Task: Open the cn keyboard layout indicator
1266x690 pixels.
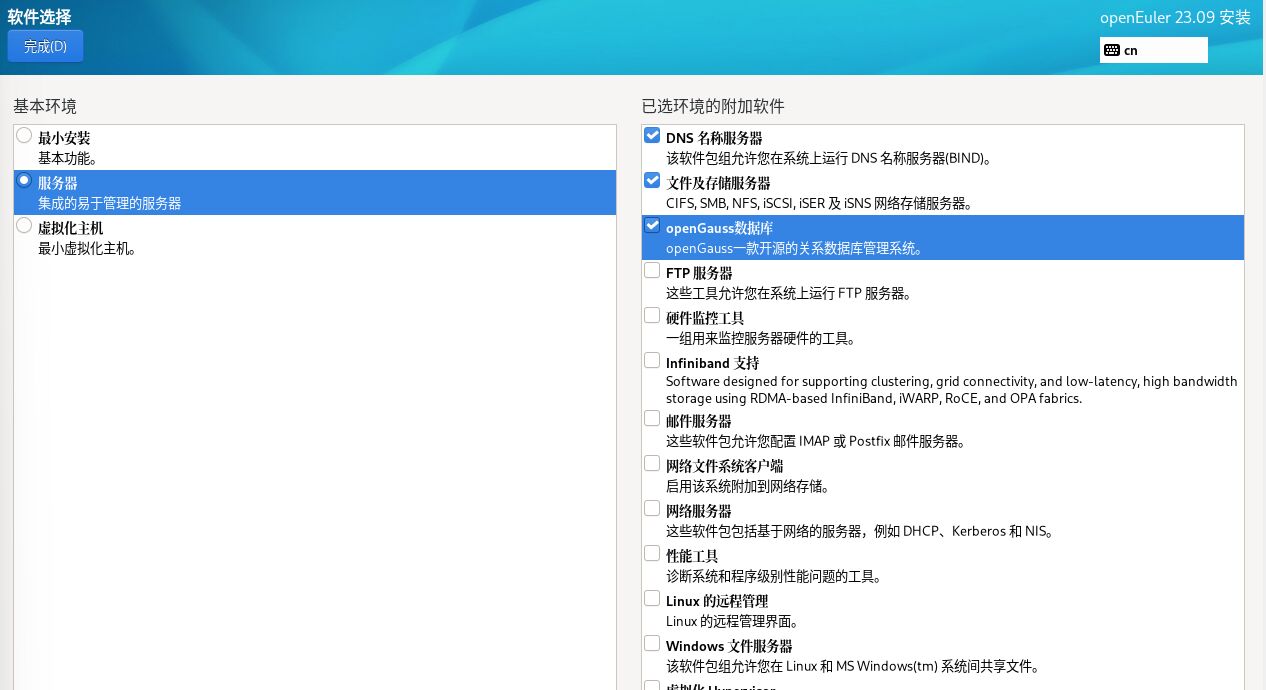Action: [1154, 50]
